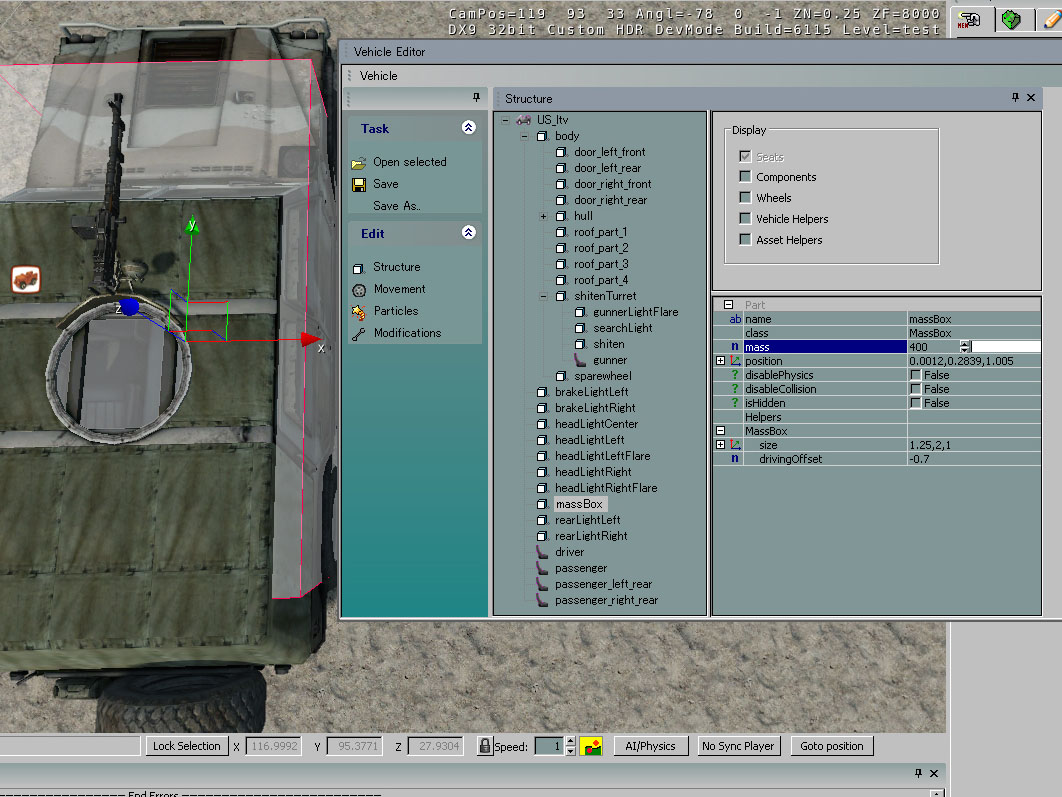The width and height of the screenshot is (1062, 797).
Task: Click the speed lock icon in status bar
Action: [484, 746]
